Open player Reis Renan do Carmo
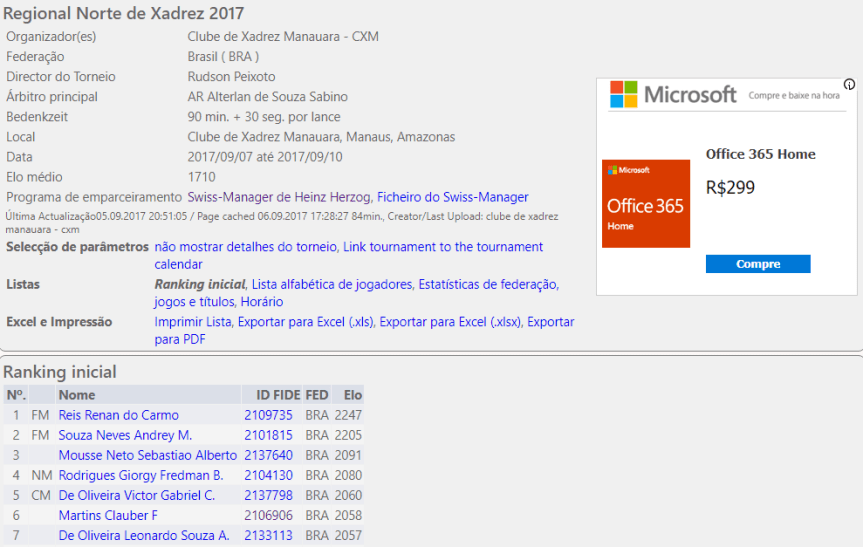The image size is (863, 547). (118, 415)
